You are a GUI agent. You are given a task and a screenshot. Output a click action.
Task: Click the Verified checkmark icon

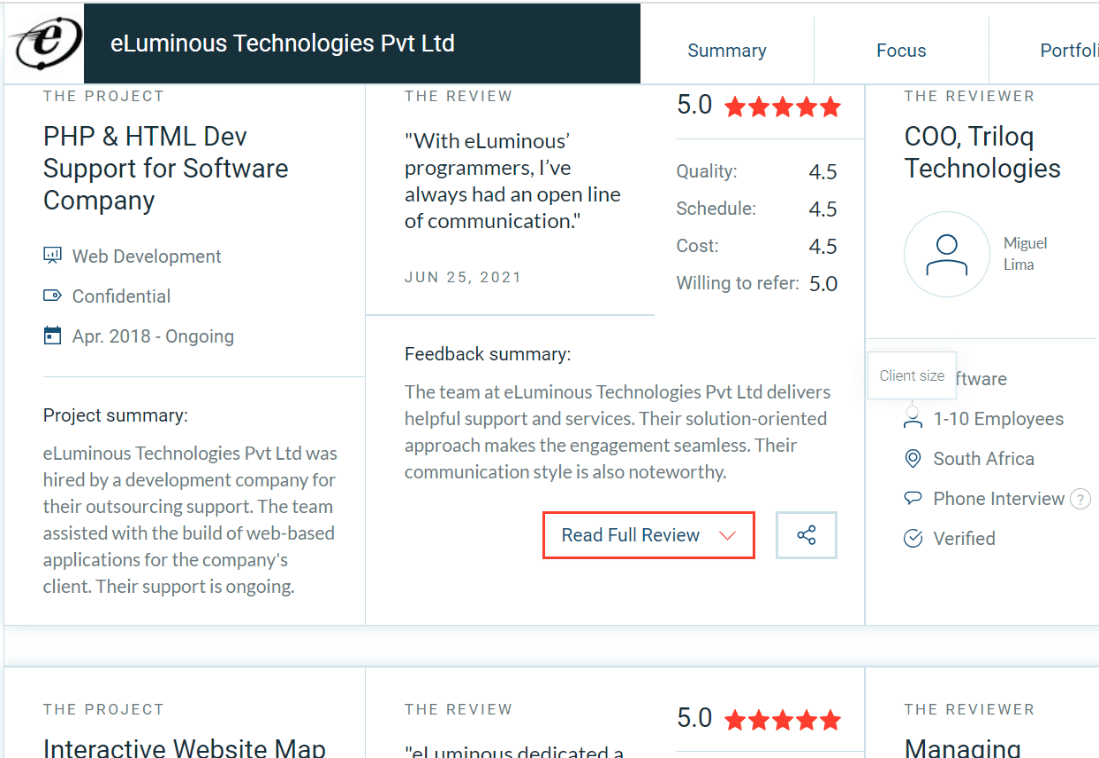pos(912,539)
